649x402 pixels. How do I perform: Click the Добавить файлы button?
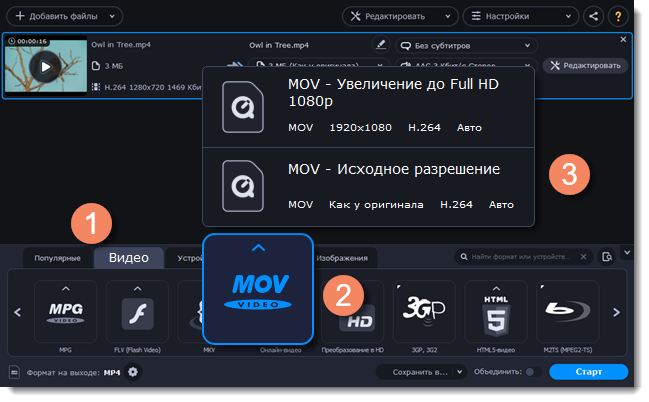point(64,16)
